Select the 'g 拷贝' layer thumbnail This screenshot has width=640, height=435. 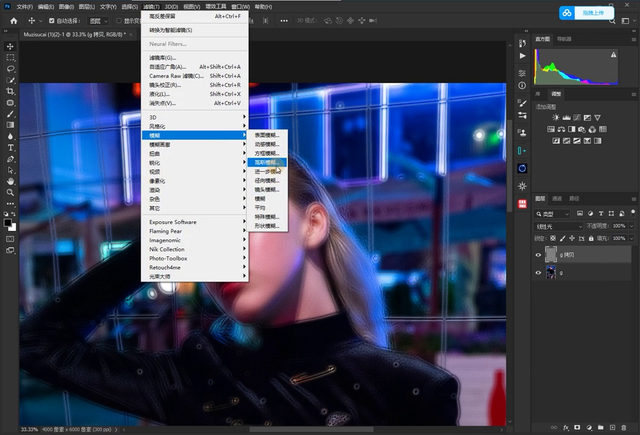point(552,255)
